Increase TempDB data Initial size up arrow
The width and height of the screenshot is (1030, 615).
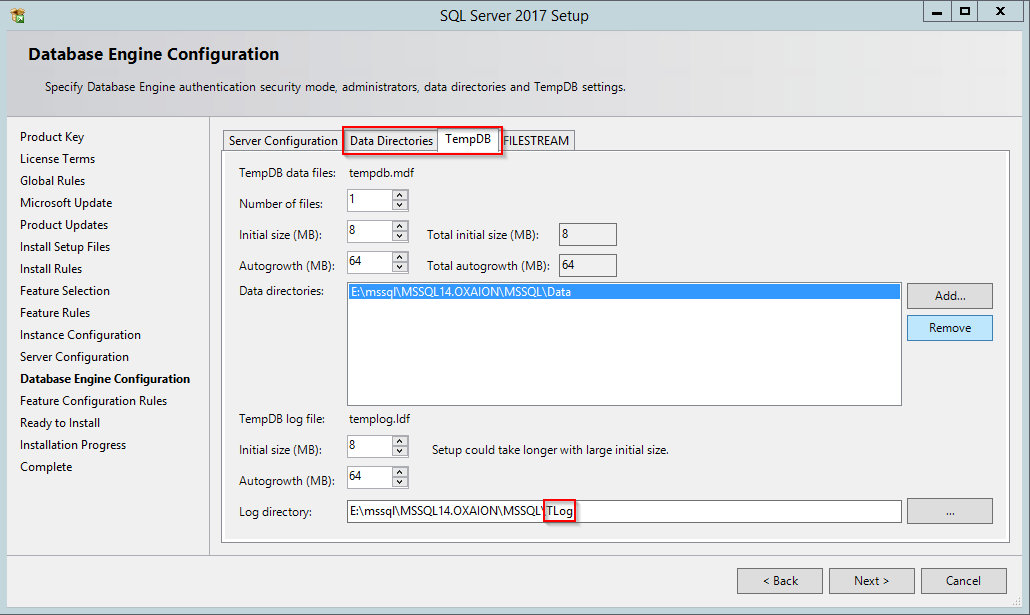click(399, 226)
